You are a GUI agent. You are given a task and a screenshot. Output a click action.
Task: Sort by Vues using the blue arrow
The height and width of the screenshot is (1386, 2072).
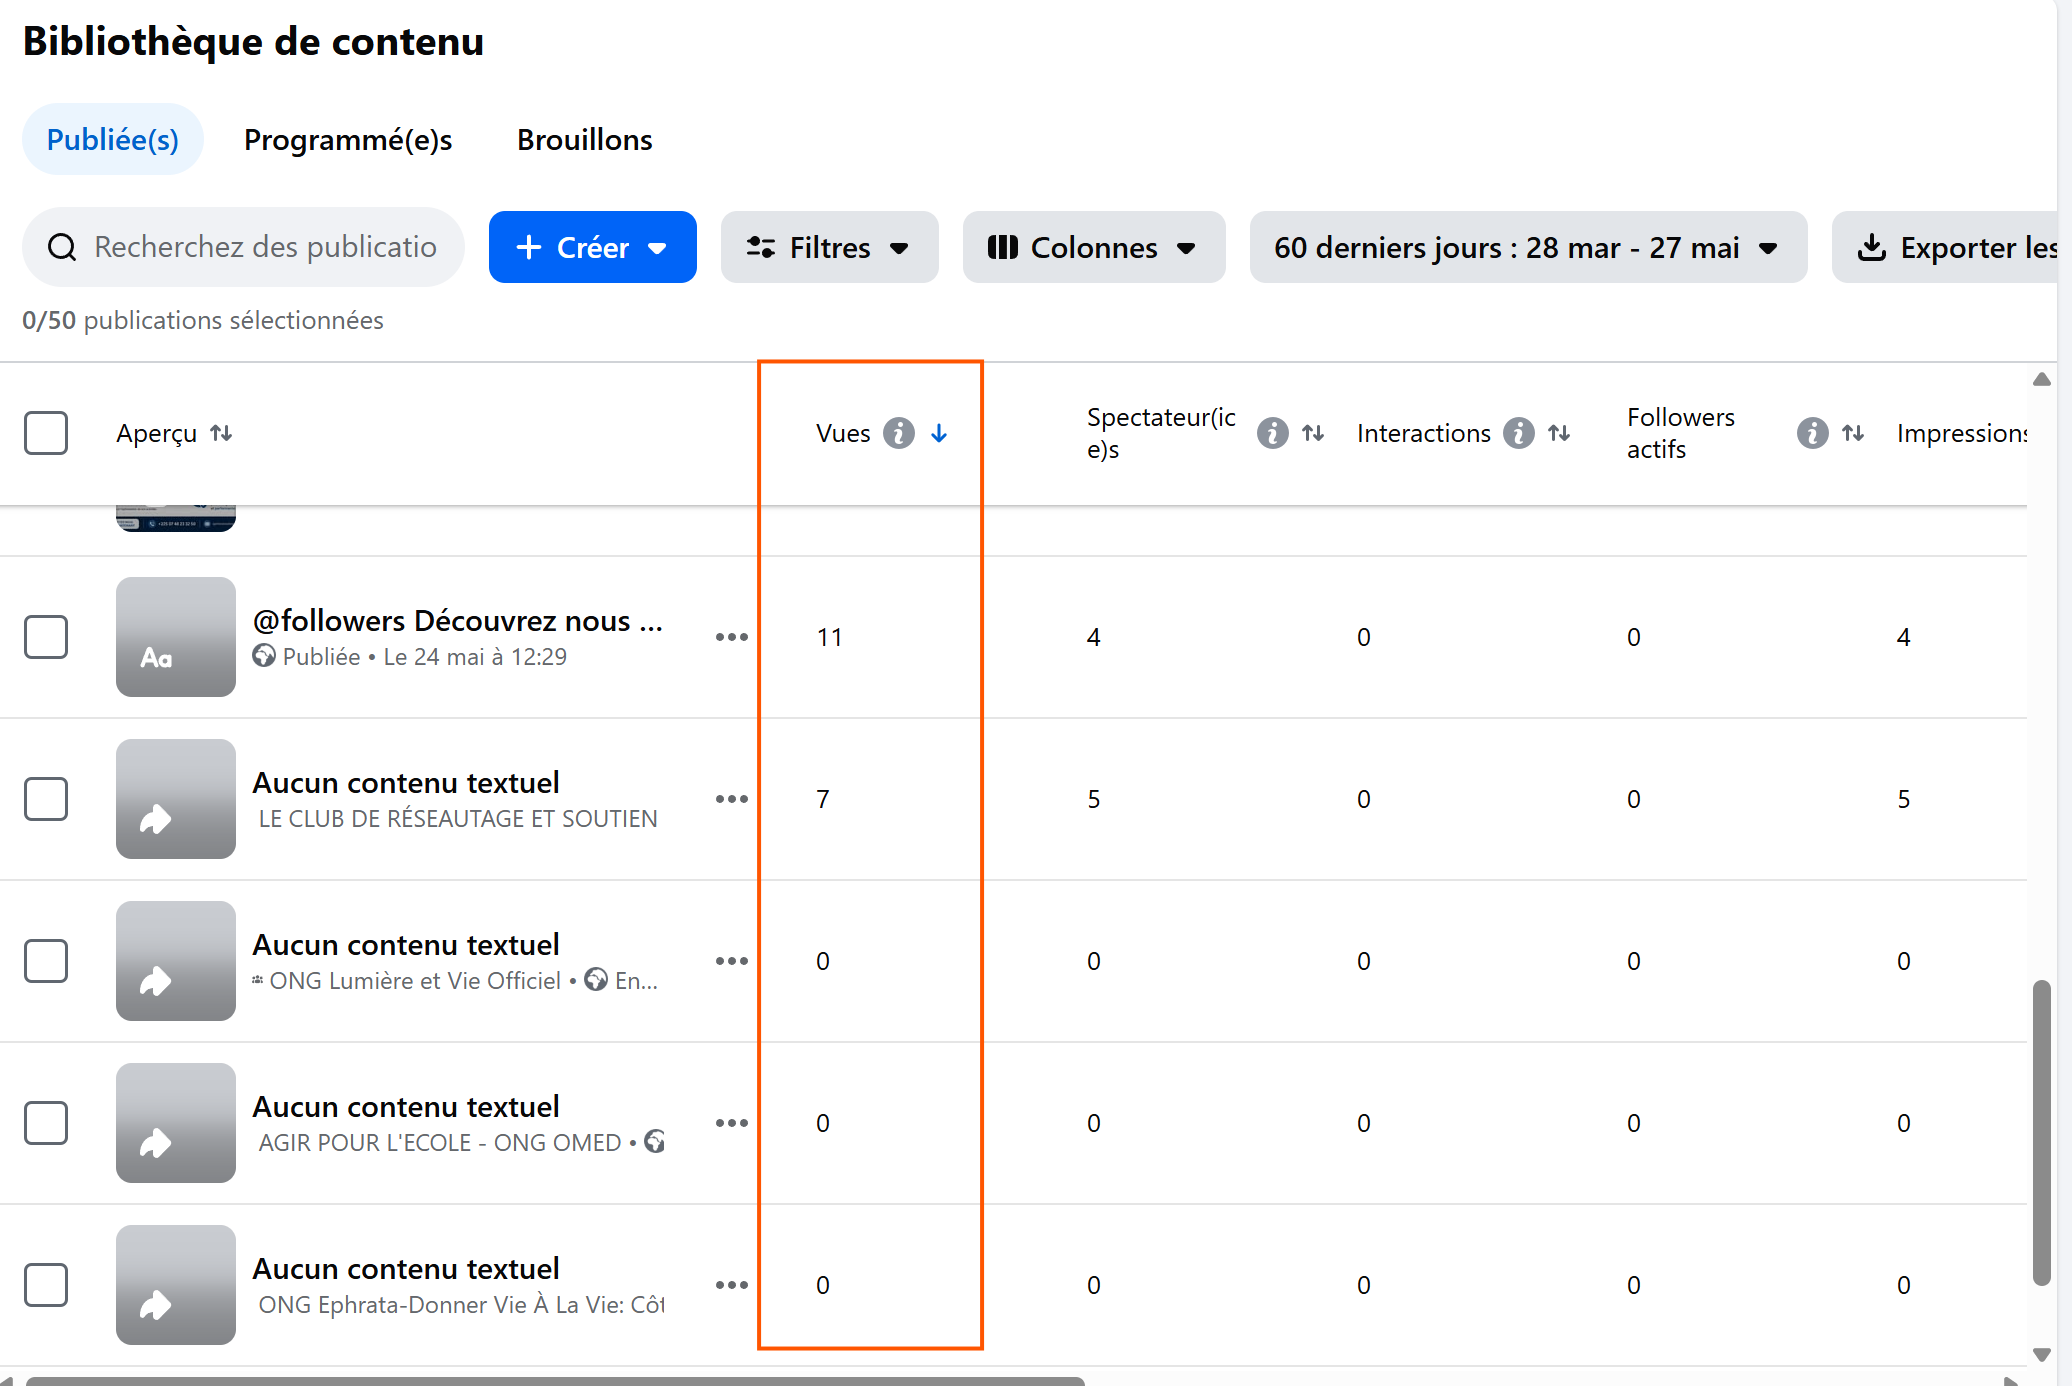939,433
